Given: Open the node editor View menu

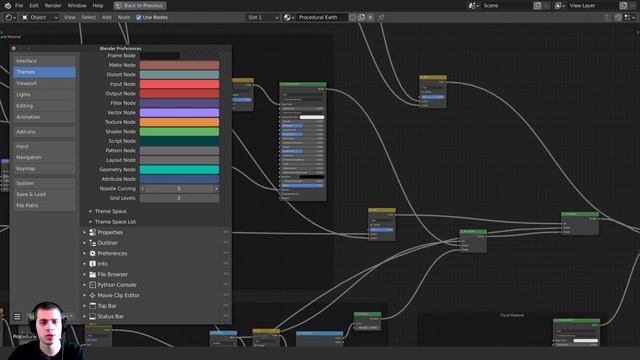Looking at the screenshot, I should [x=69, y=18].
